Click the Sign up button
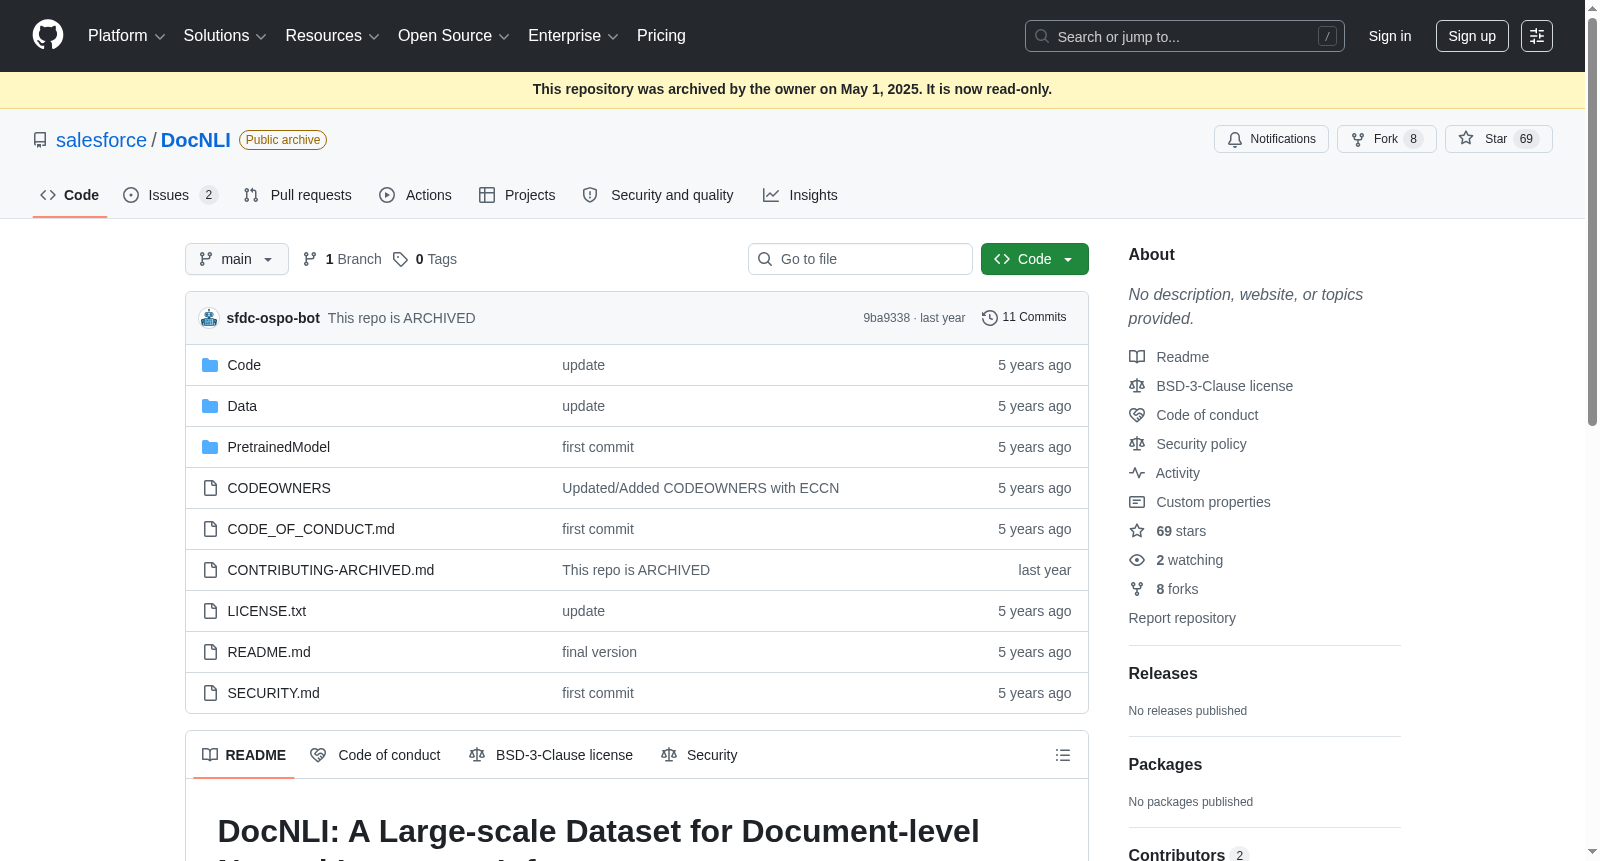This screenshot has height=861, width=1600. tap(1472, 36)
